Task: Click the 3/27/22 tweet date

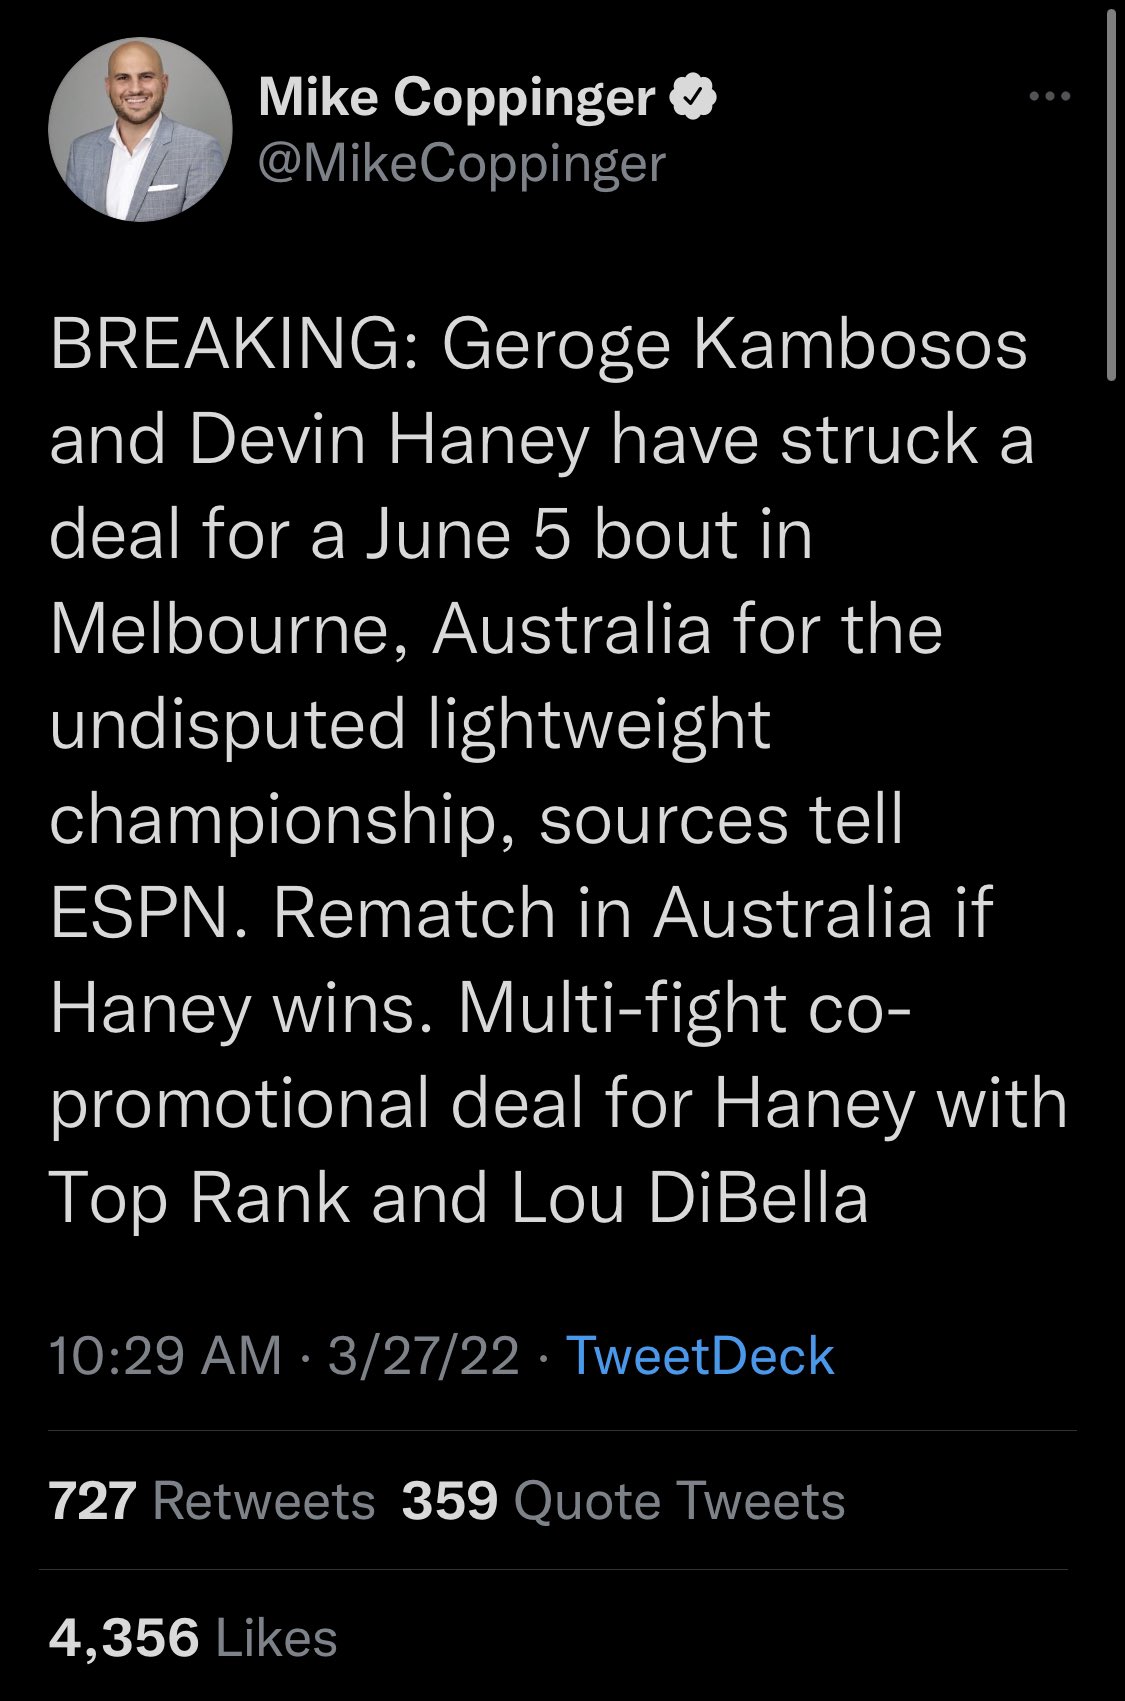Action: (x=423, y=1356)
